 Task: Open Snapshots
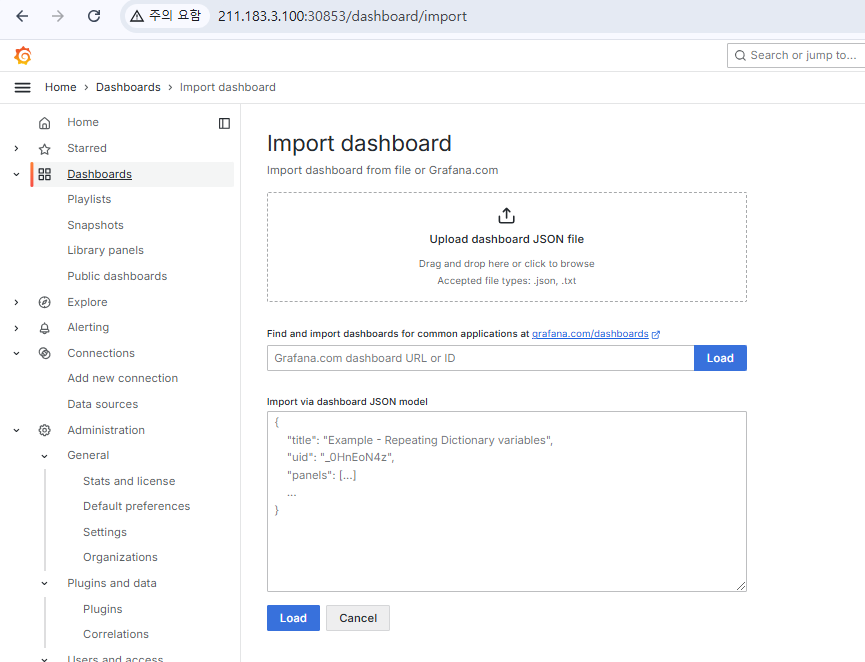tap(95, 225)
